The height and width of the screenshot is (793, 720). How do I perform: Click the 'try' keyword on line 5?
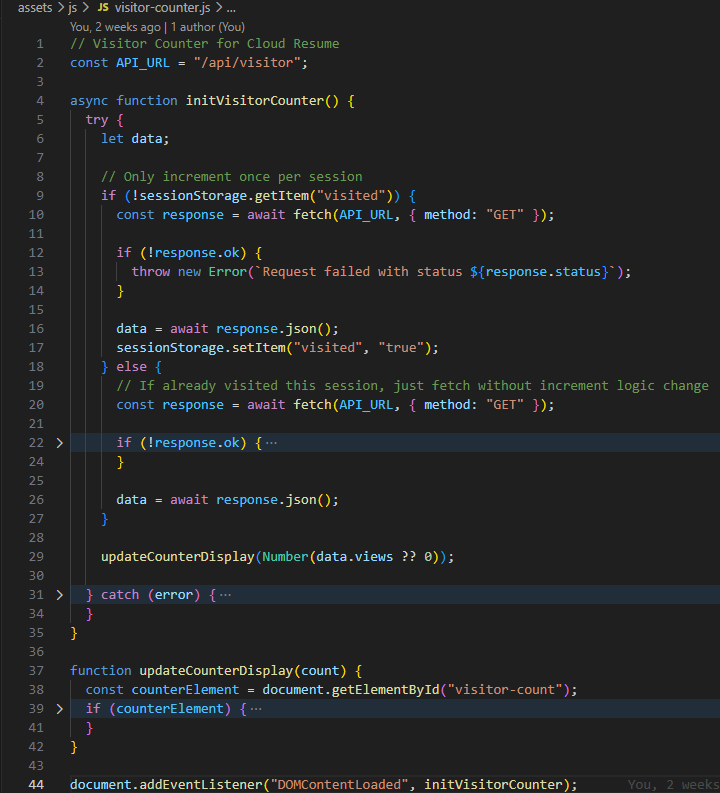click(x=97, y=120)
